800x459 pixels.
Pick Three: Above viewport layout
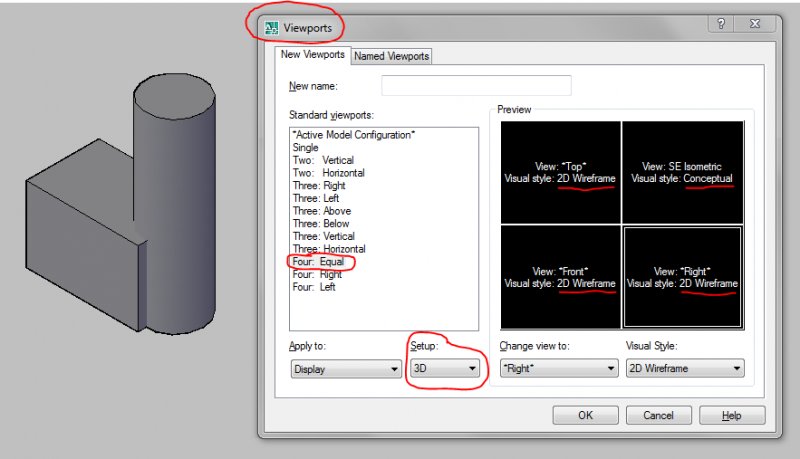point(321,211)
